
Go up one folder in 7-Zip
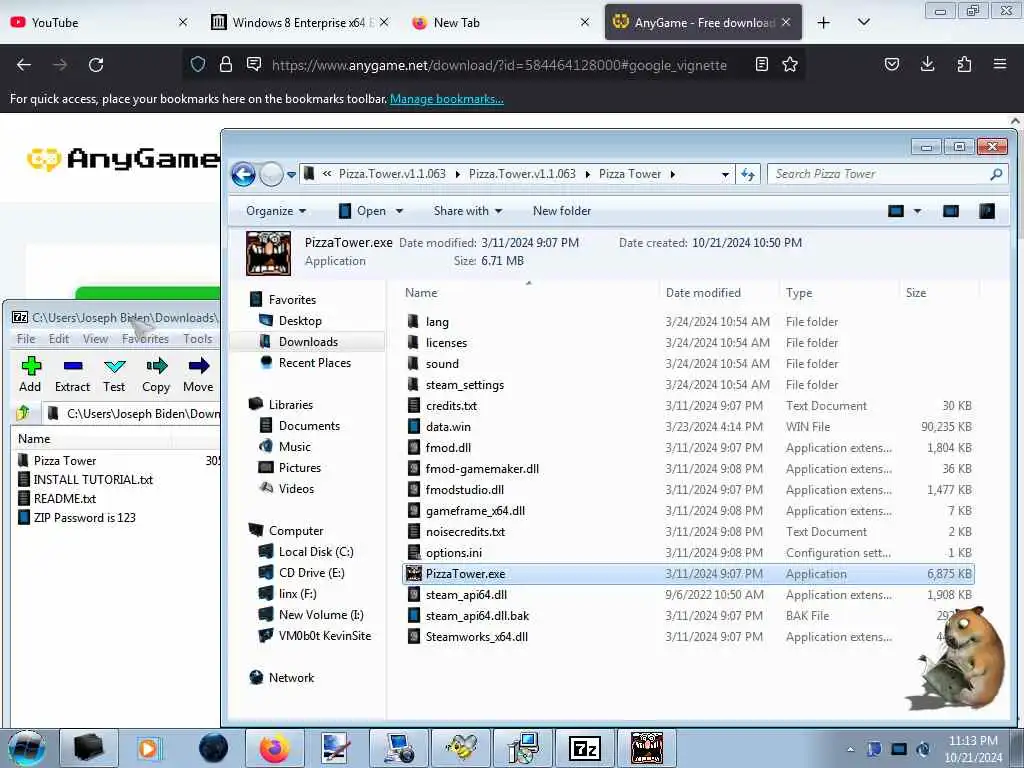pyautogui.click(x=23, y=413)
